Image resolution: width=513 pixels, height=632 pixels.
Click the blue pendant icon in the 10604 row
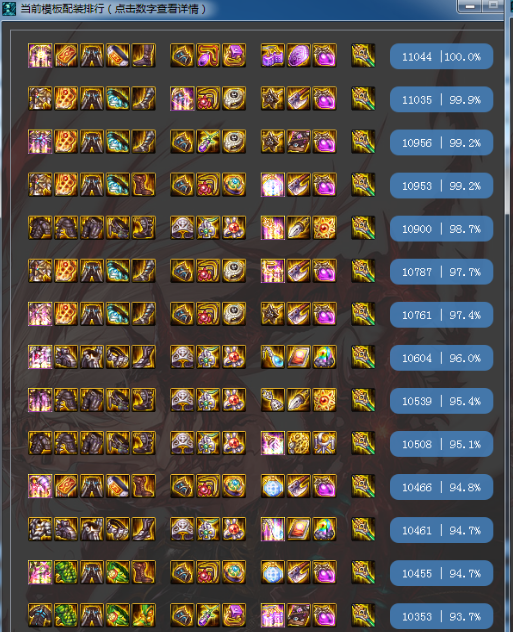(x=273, y=357)
